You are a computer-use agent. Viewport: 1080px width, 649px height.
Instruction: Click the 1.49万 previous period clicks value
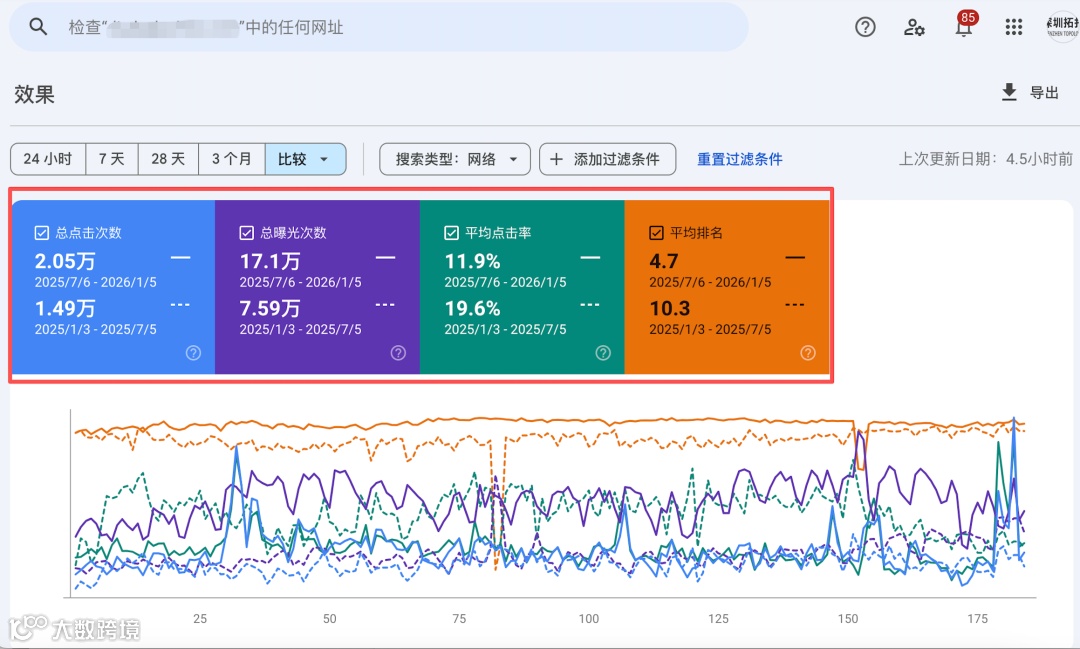[x=65, y=308]
